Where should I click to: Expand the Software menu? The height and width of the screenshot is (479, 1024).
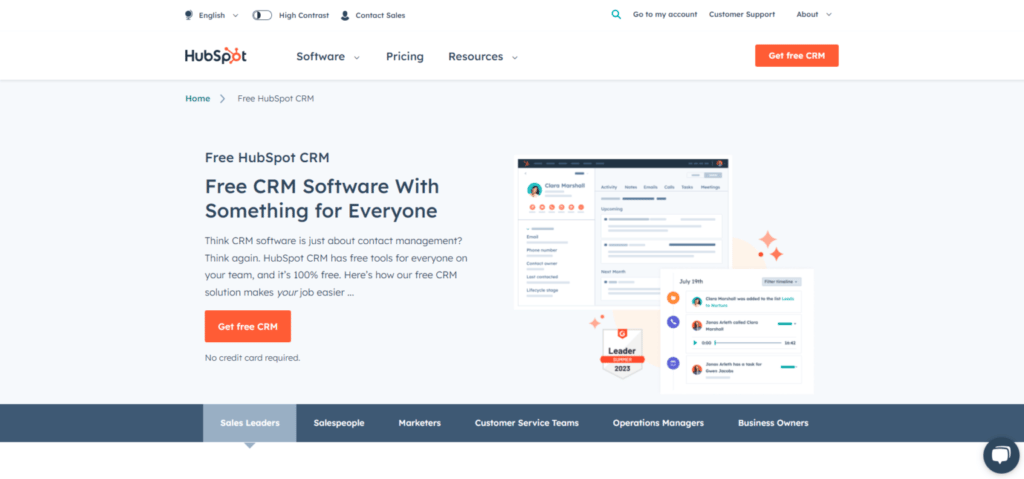(x=327, y=57)
